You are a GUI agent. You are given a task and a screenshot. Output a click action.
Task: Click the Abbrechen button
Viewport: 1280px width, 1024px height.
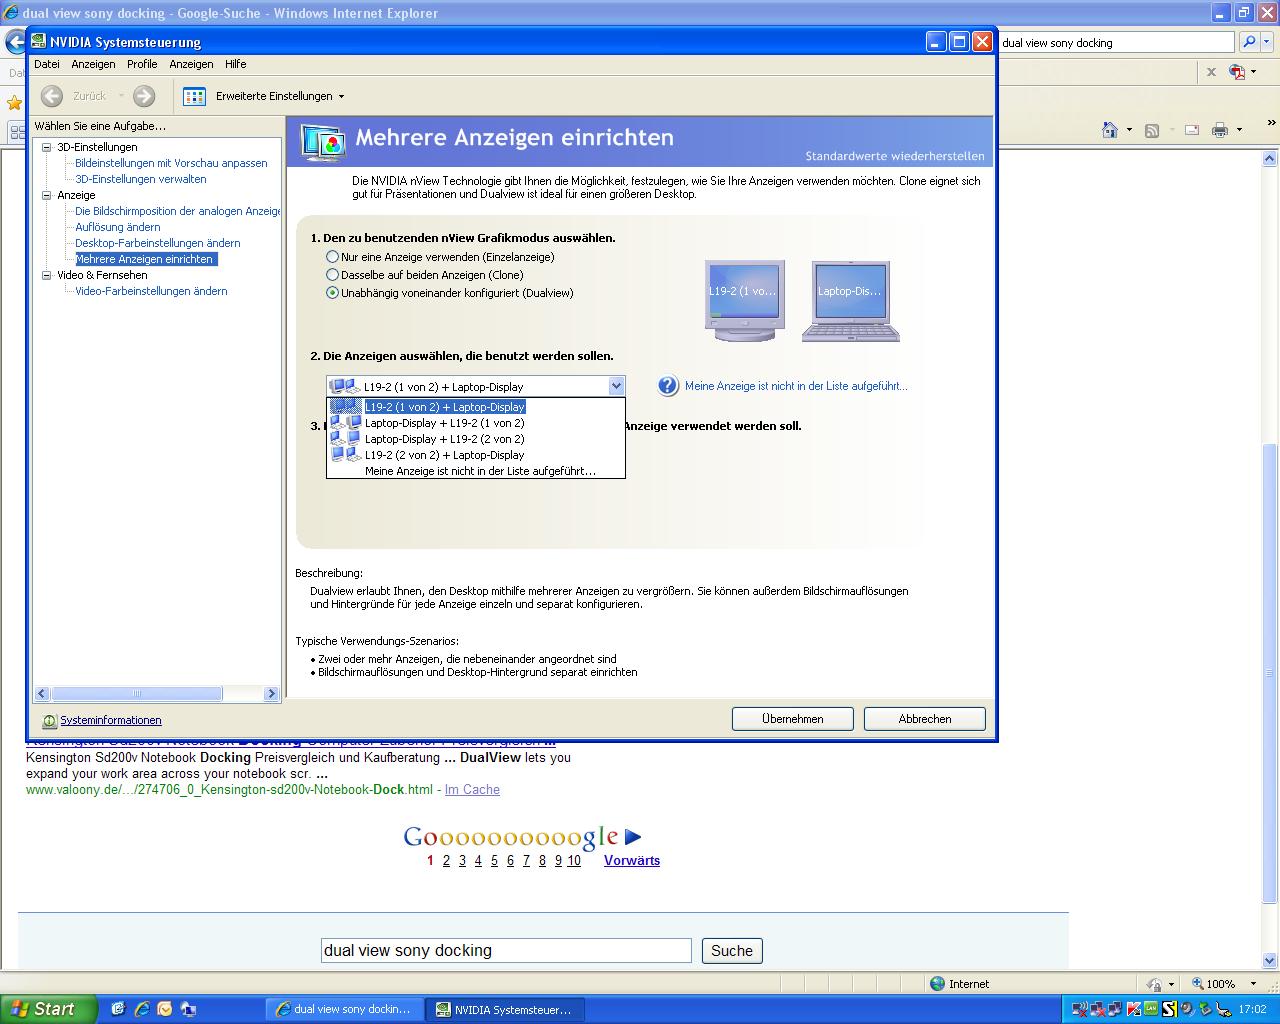925,719
